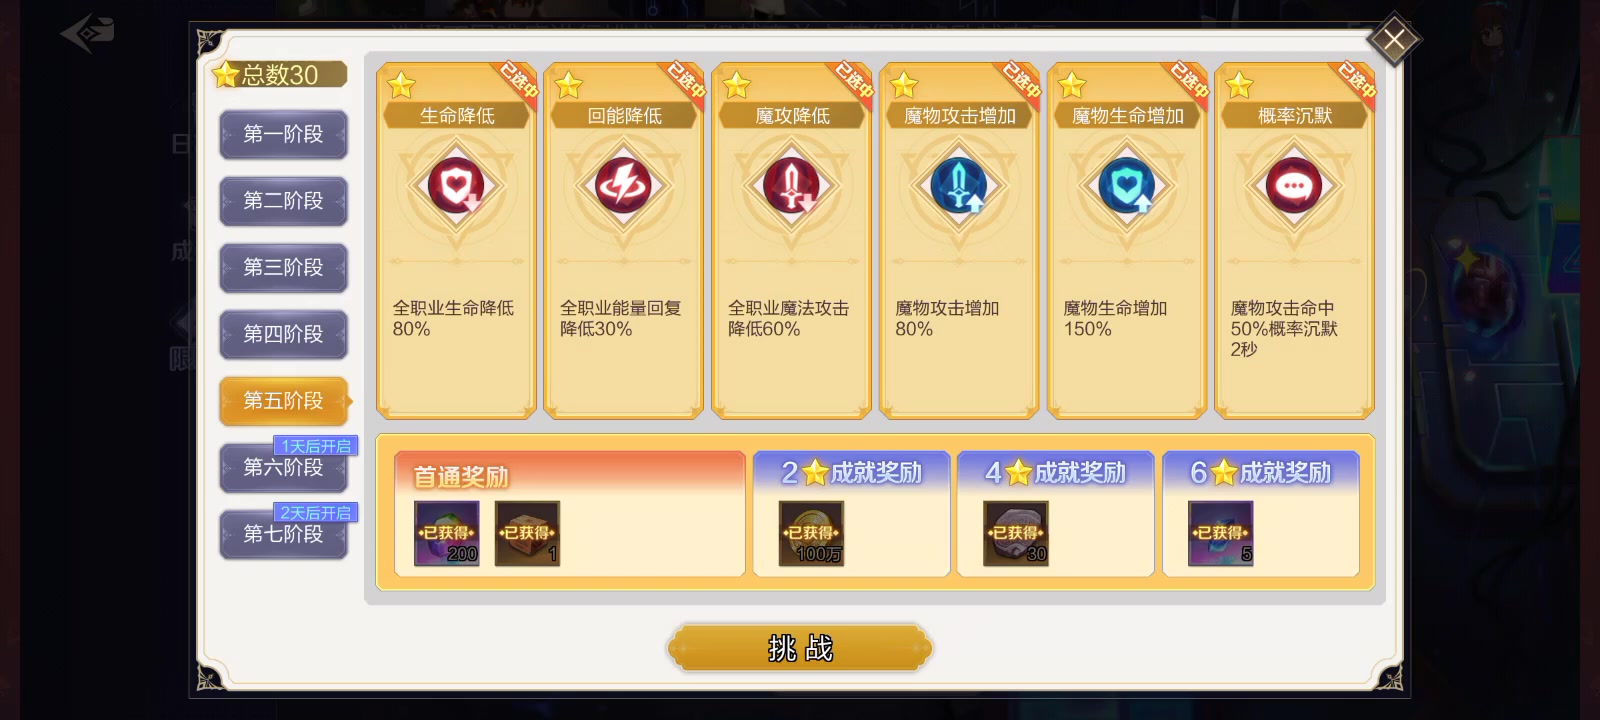Viewport: 1600px width, 720px height.
Task: Start the 挑战 challenge
Action: tap(800, 649)
